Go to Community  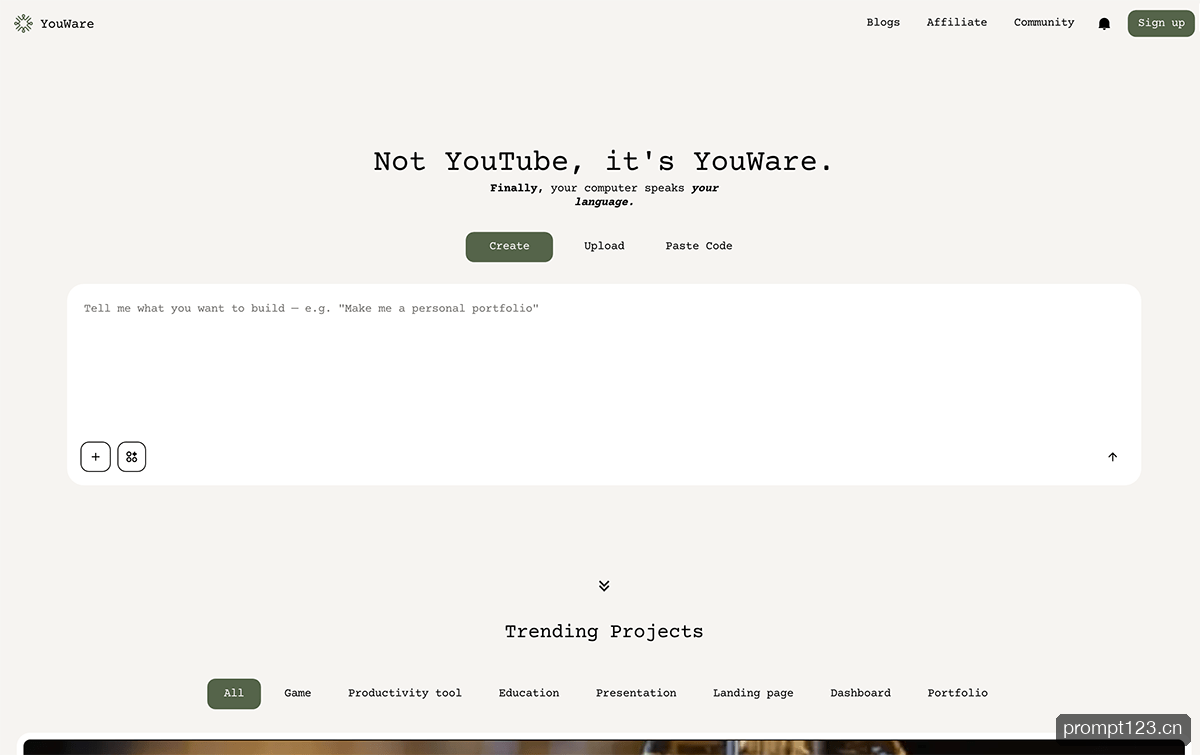(x=1044, y=22)
